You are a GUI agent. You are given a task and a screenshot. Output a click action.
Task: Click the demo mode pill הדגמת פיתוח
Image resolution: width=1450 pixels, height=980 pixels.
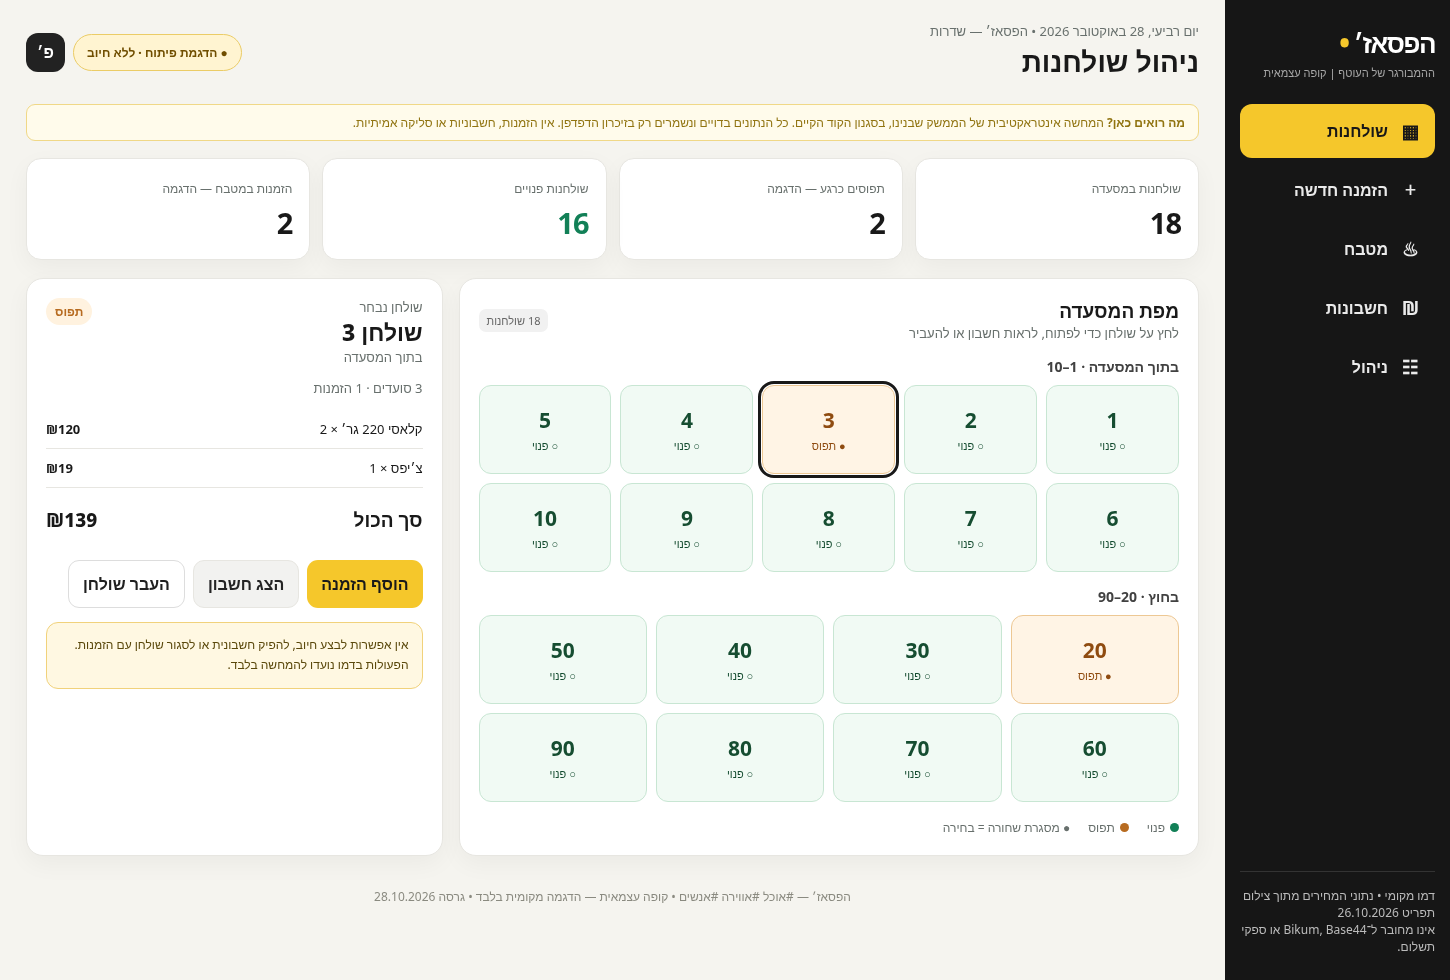click(x=157, y=53)
